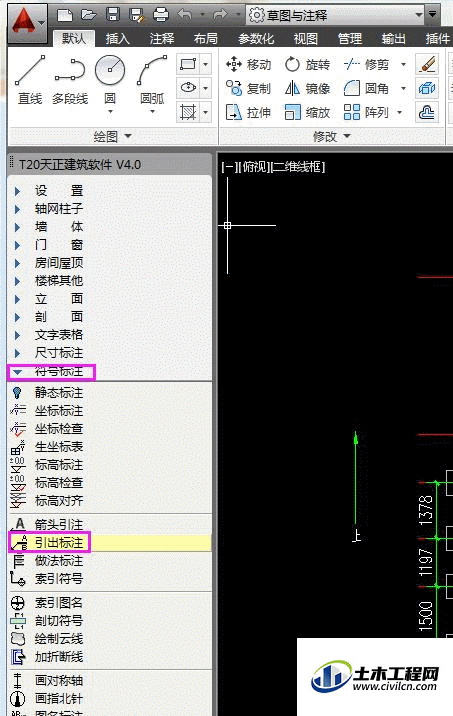
Task: Open the 圆角 fillet dropdown arrow
Action: click(x=403, y=88)
